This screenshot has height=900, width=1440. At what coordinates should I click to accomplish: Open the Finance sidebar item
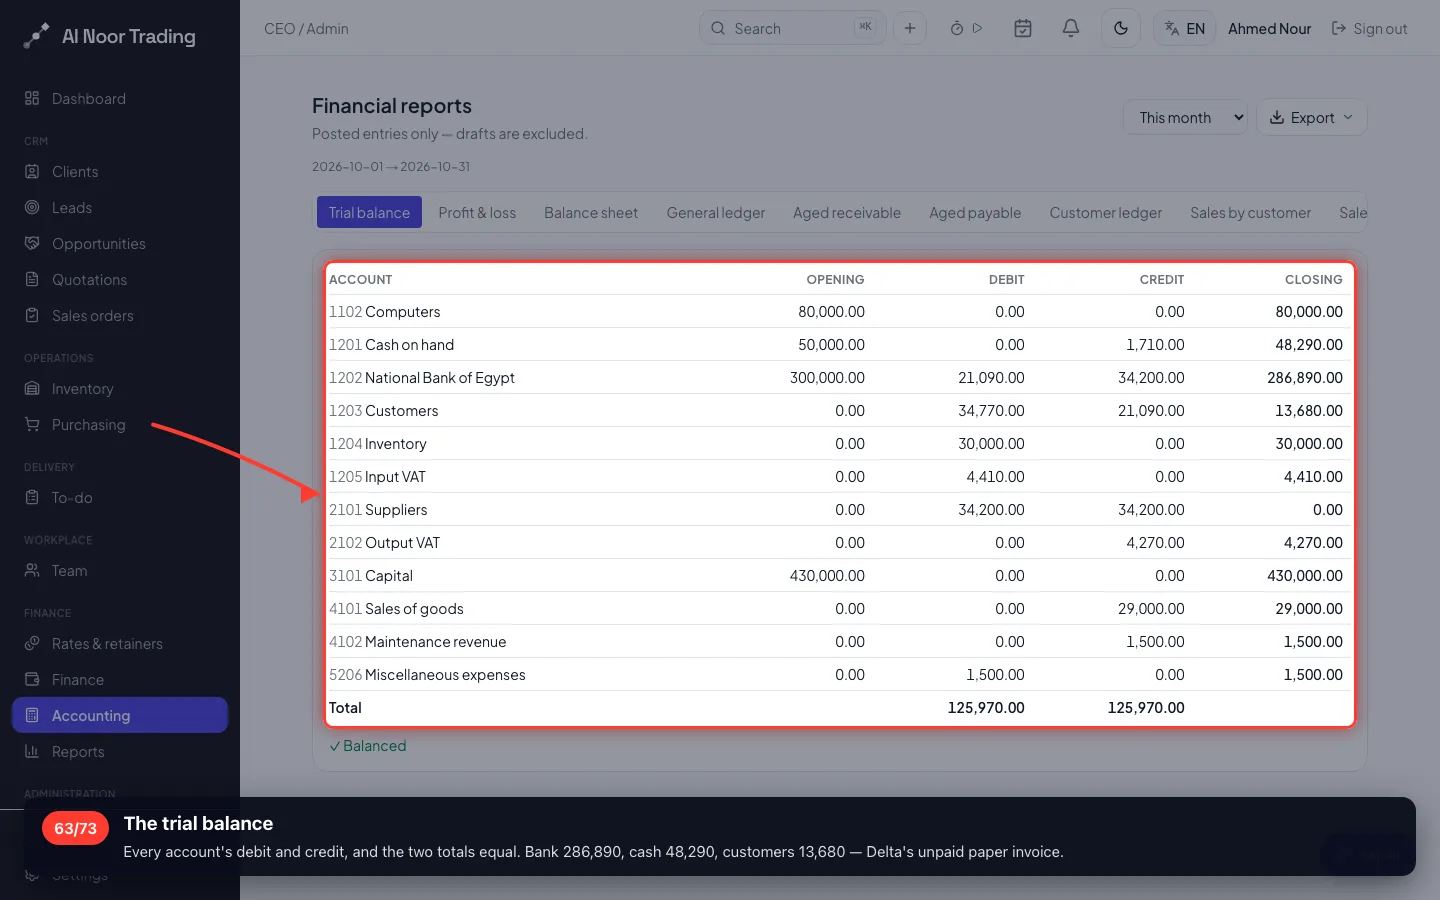tap(120, 680)
